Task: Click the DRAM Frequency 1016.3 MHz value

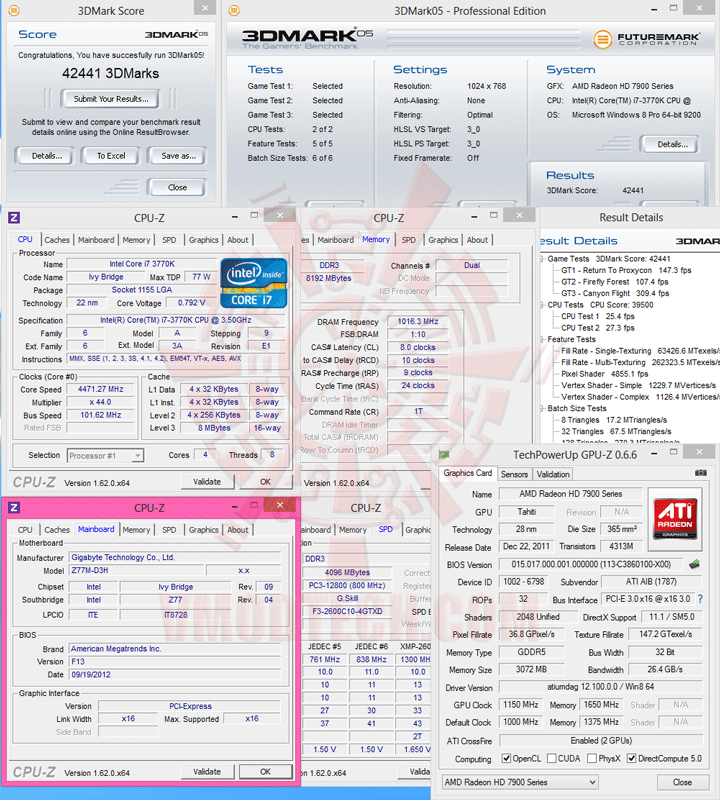Action: coord(417,321)
